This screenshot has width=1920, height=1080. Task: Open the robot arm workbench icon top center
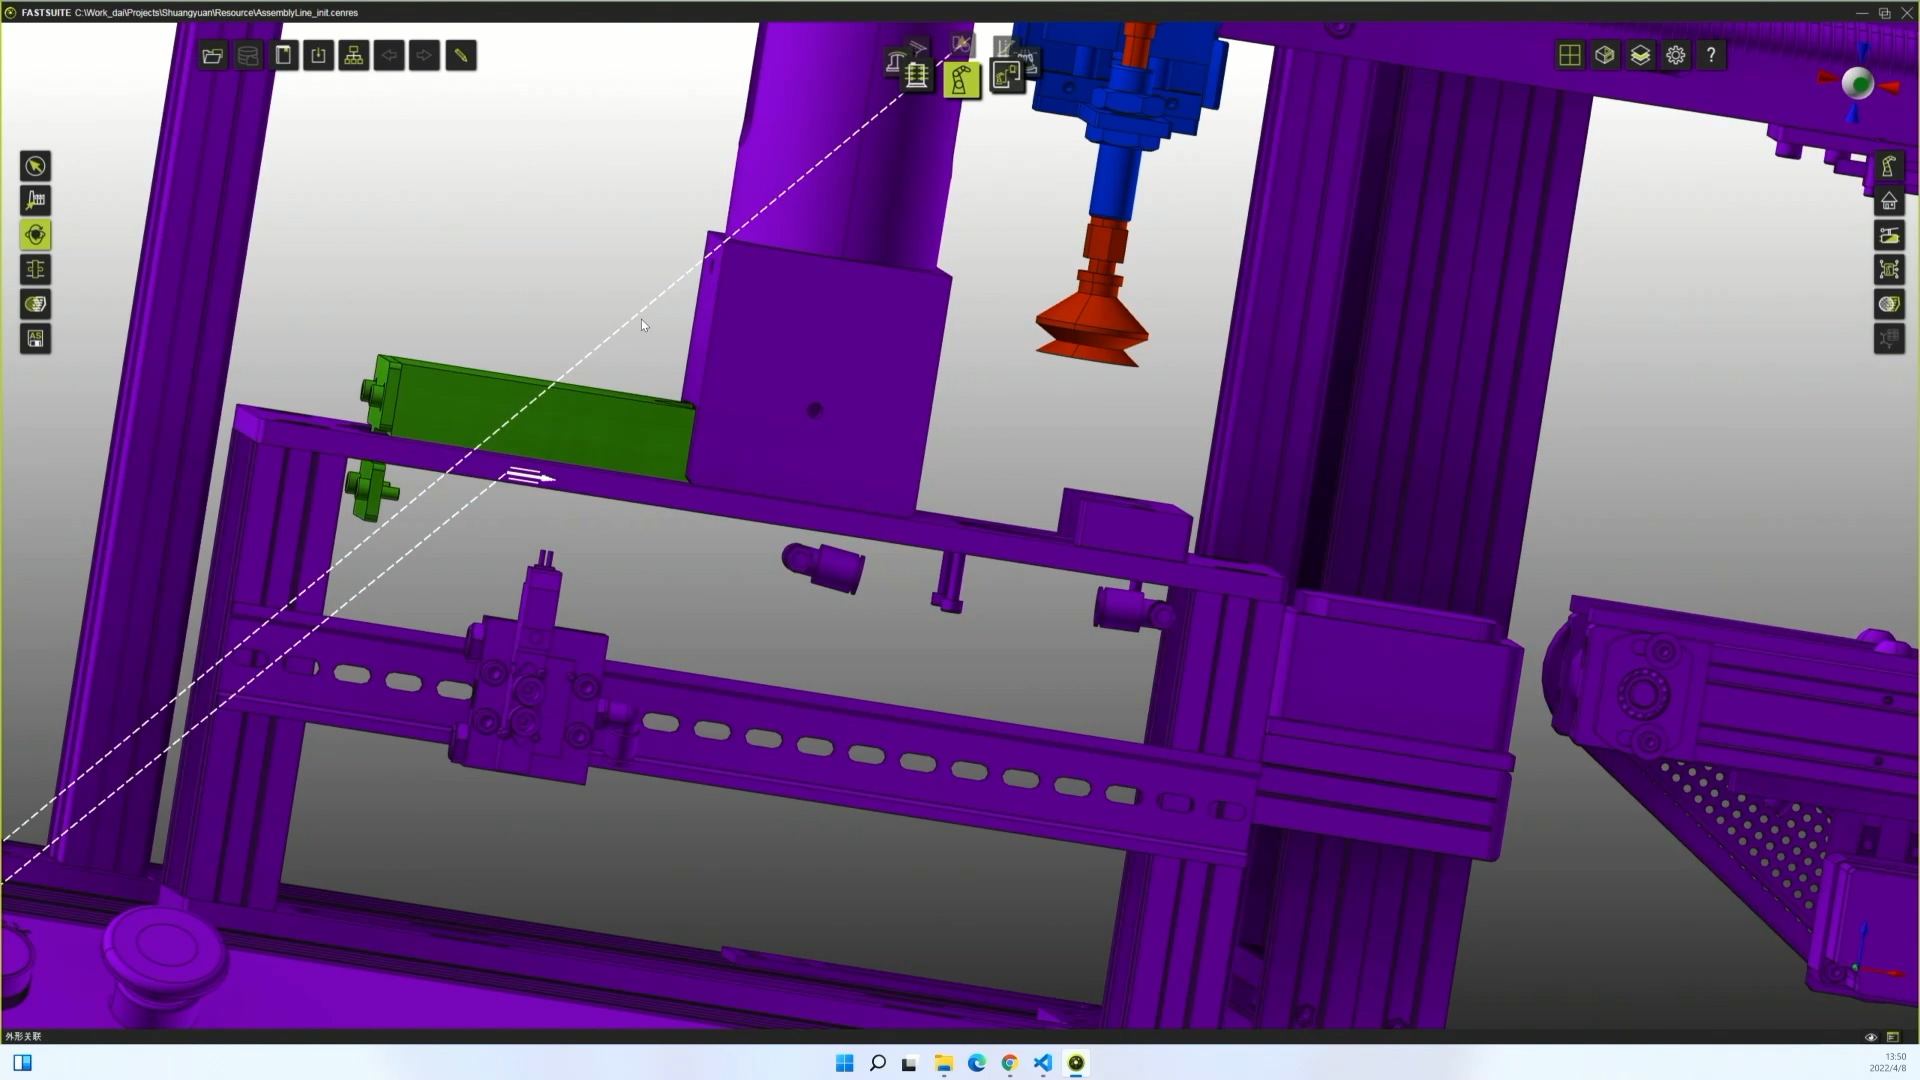961,80
